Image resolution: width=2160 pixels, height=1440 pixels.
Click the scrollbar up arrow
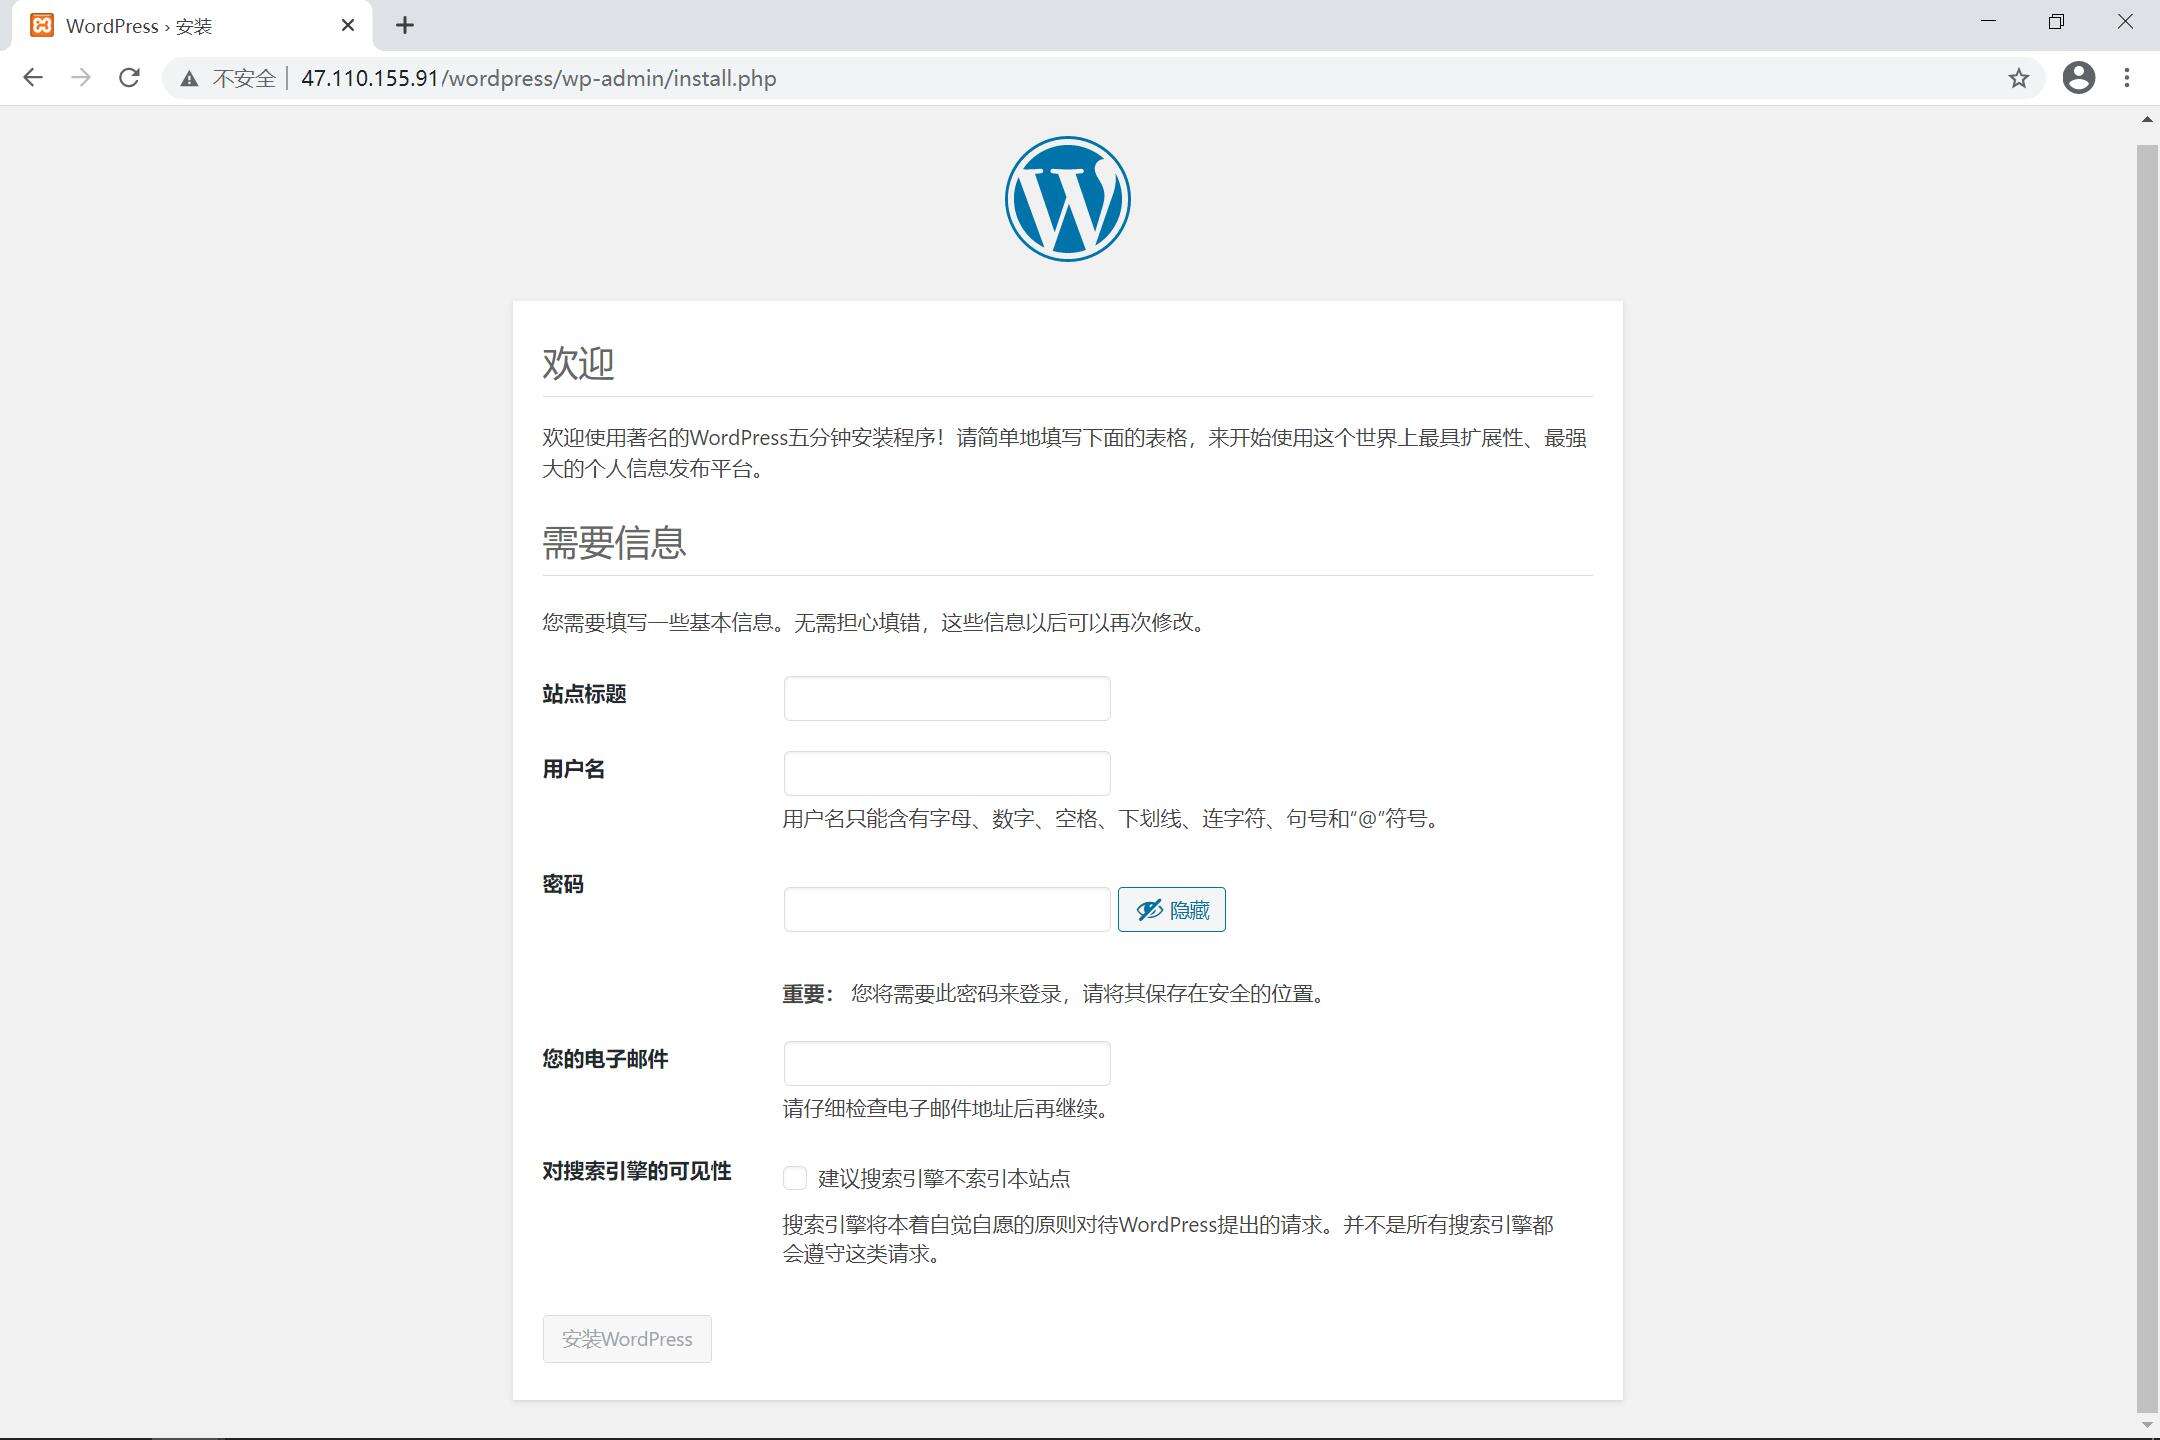click(2147, 120)
